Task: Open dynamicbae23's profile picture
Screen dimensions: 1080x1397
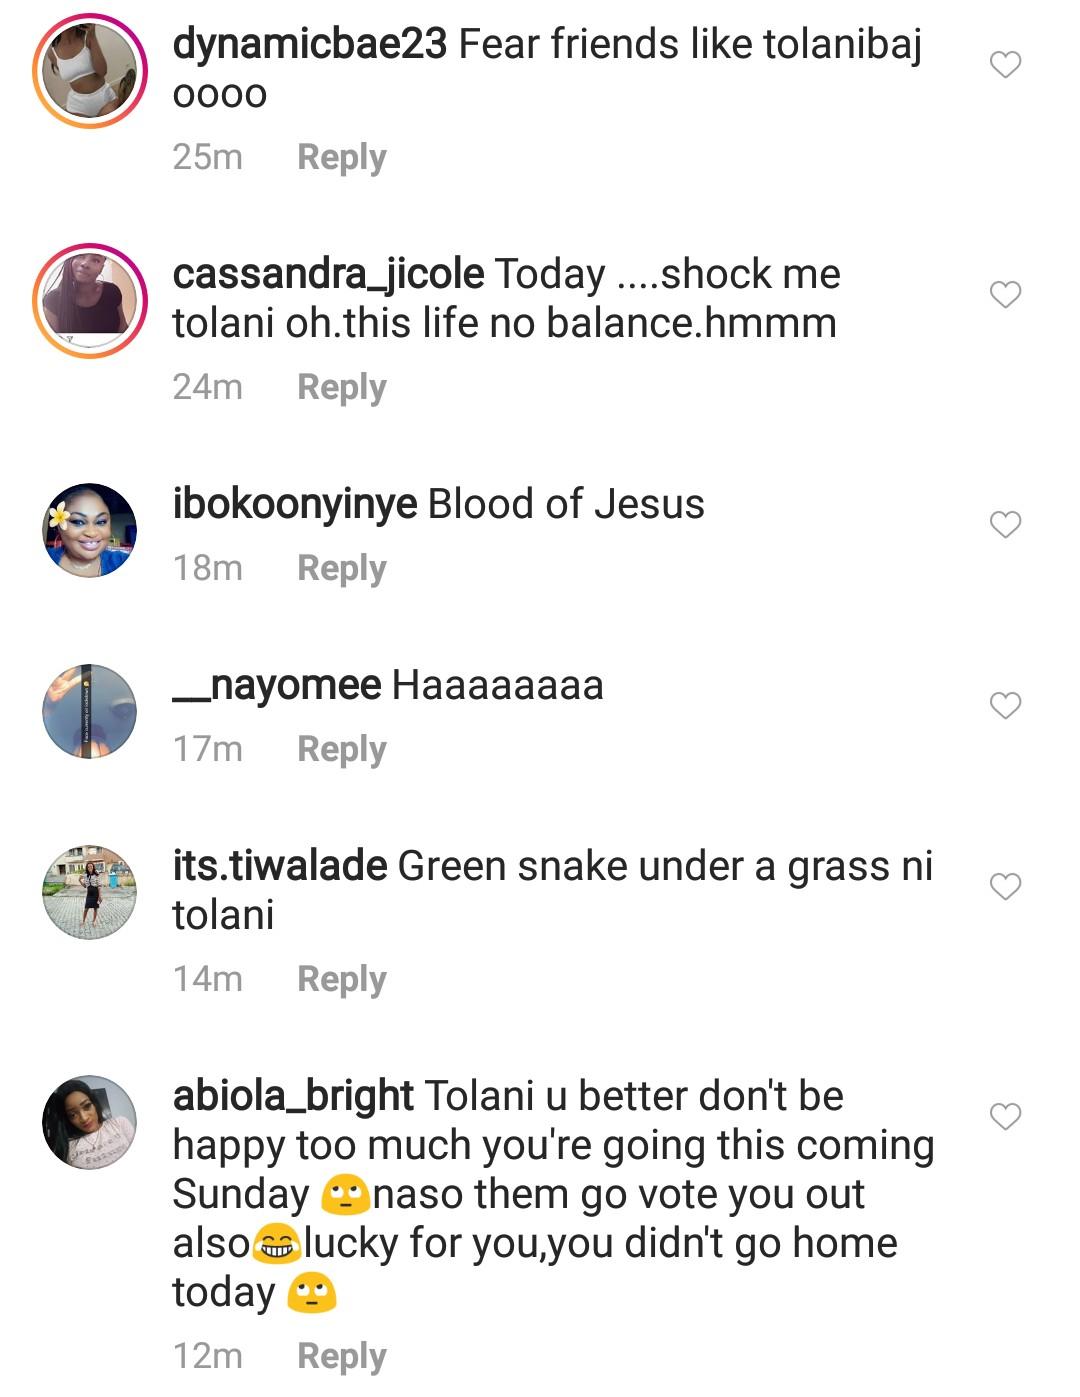Action: tap(90, 70)
